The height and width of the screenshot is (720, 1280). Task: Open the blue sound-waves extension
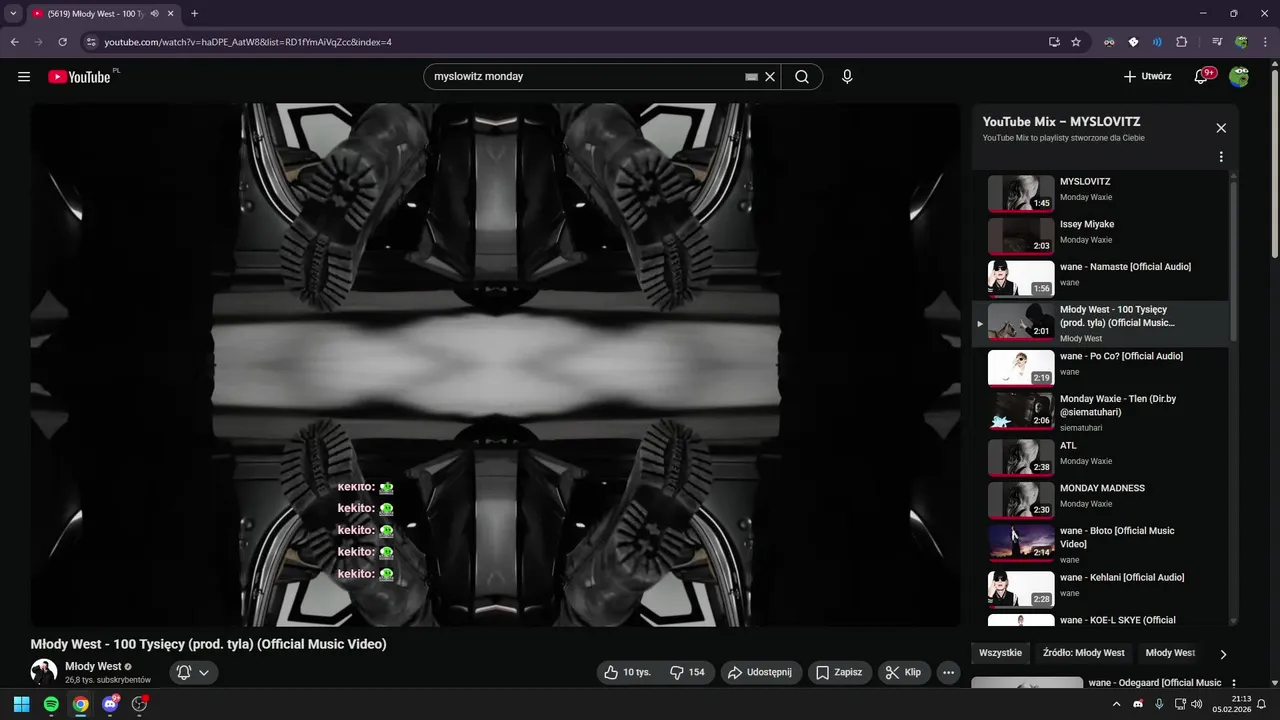pos(1157,42)
